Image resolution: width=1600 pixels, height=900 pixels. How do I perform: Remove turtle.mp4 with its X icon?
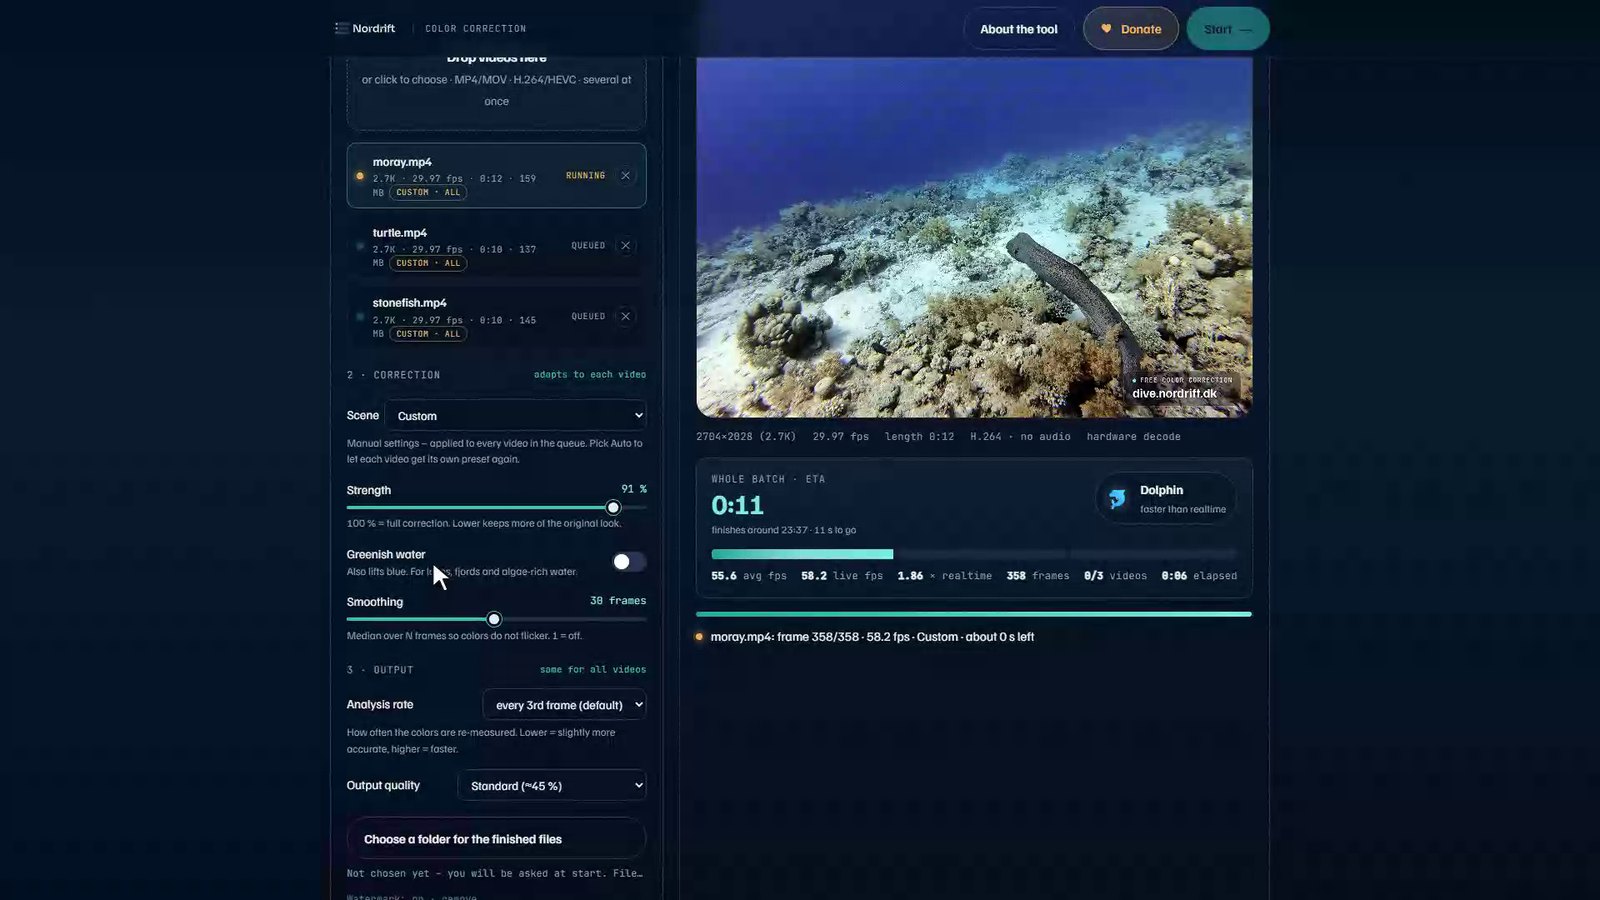point(625,245)
